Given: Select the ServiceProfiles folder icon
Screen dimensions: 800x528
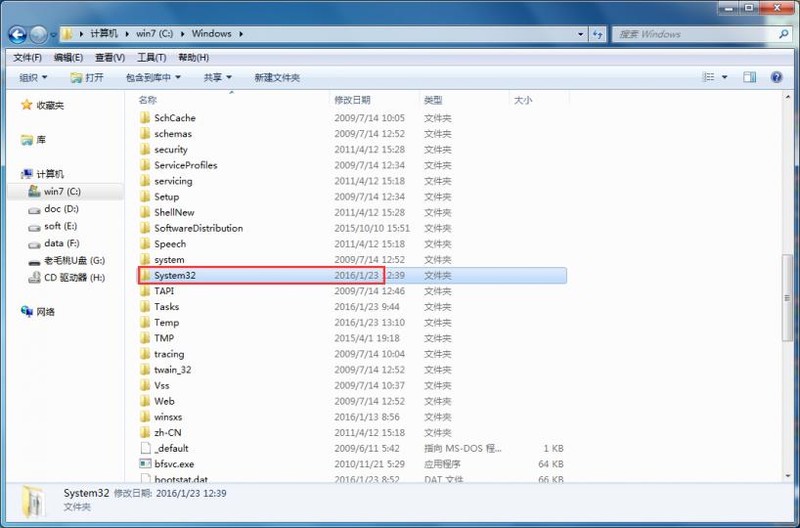Looking at the screenshot, I should tap(145, 165).
